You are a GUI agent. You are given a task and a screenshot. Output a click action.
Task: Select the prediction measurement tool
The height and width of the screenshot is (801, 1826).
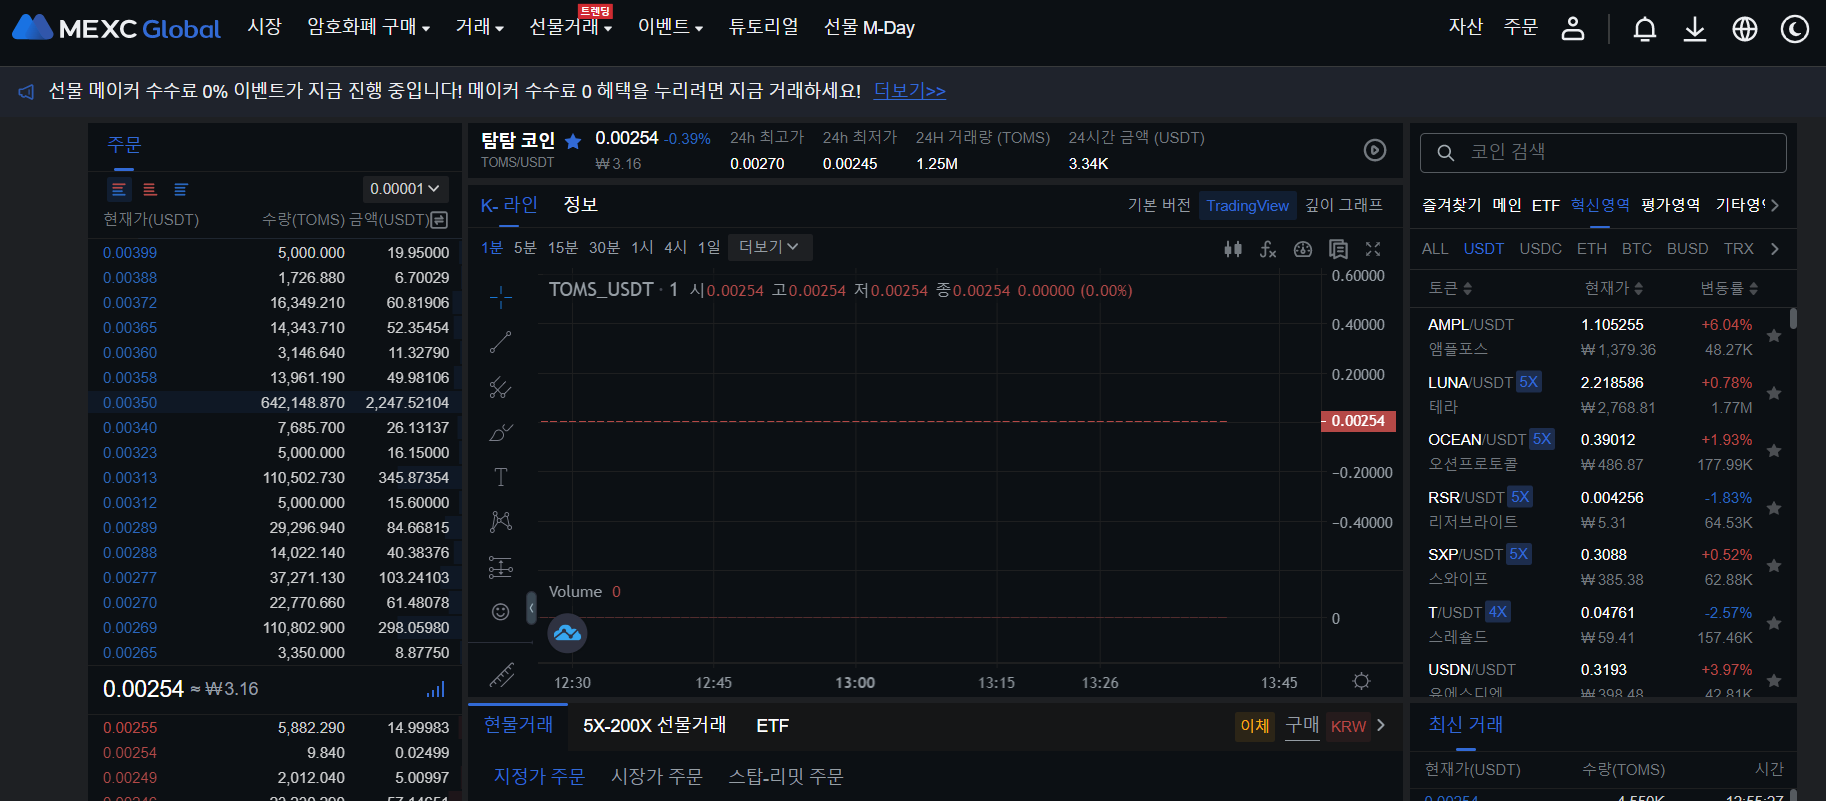(501, 567)
